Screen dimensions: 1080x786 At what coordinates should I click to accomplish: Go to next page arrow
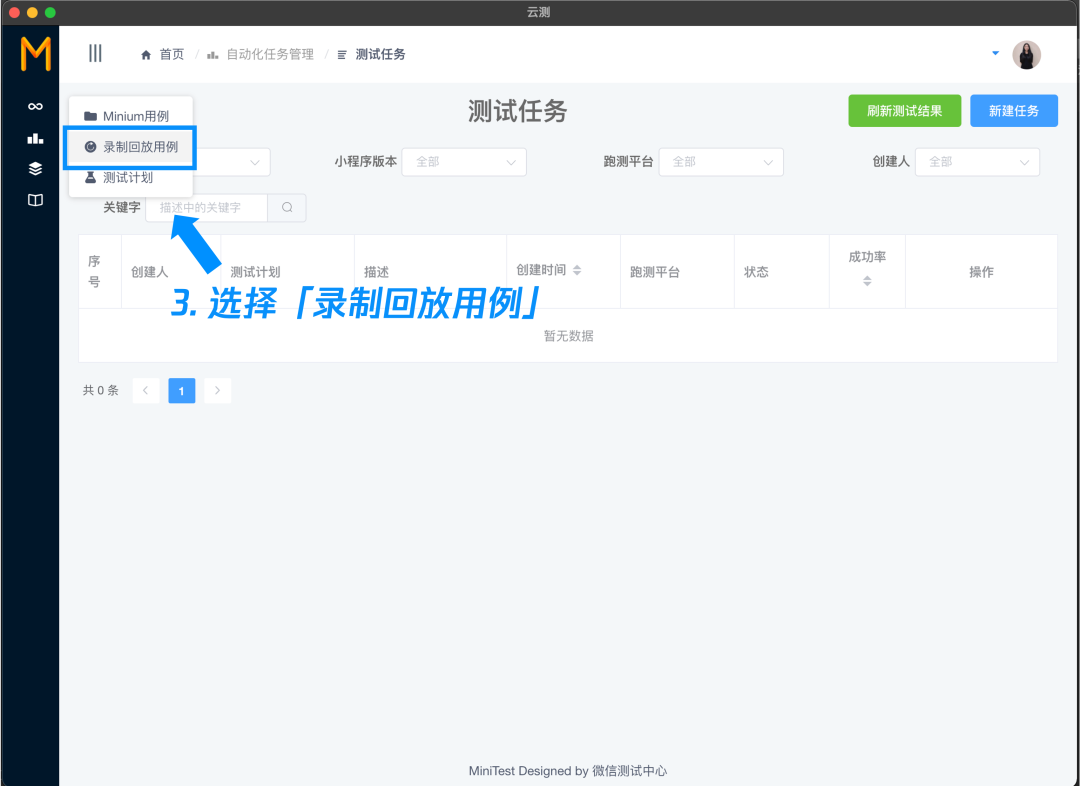click(x=218, y=391)
